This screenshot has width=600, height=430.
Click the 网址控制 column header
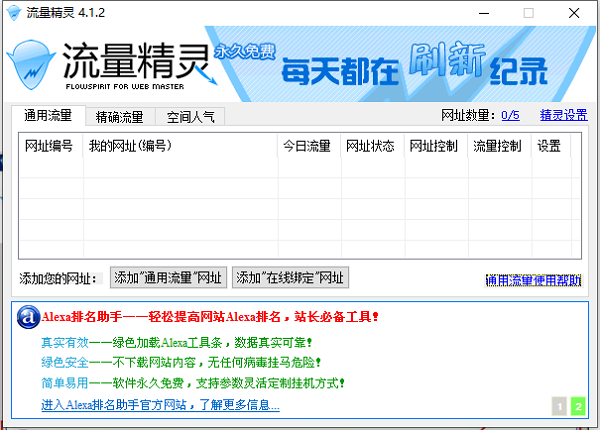(436, 146)
